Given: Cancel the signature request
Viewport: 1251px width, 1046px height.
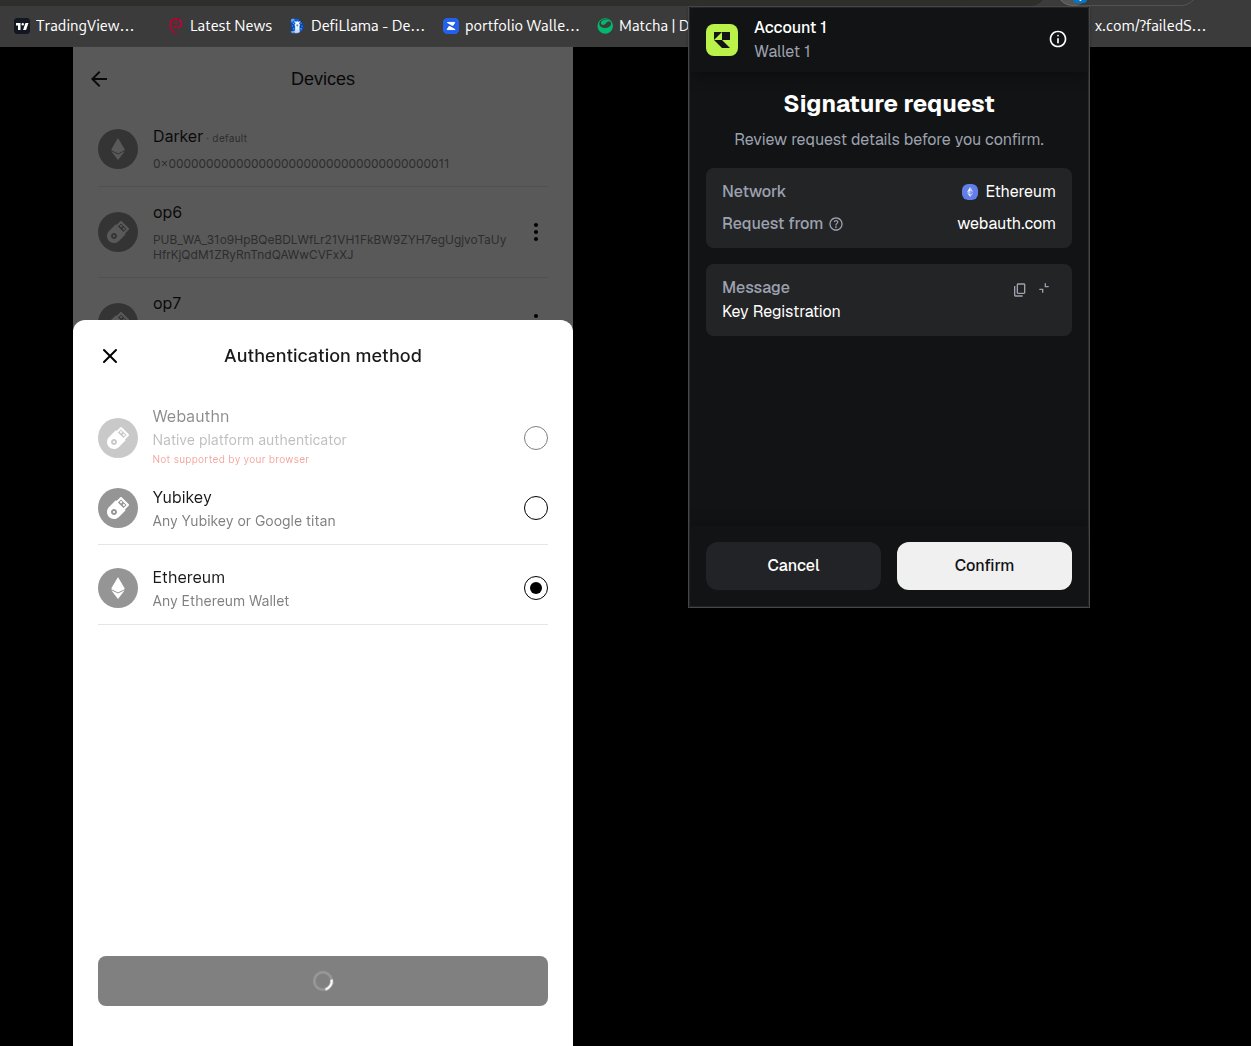Looking at the screenshot, I should click(x=793, y=566).
